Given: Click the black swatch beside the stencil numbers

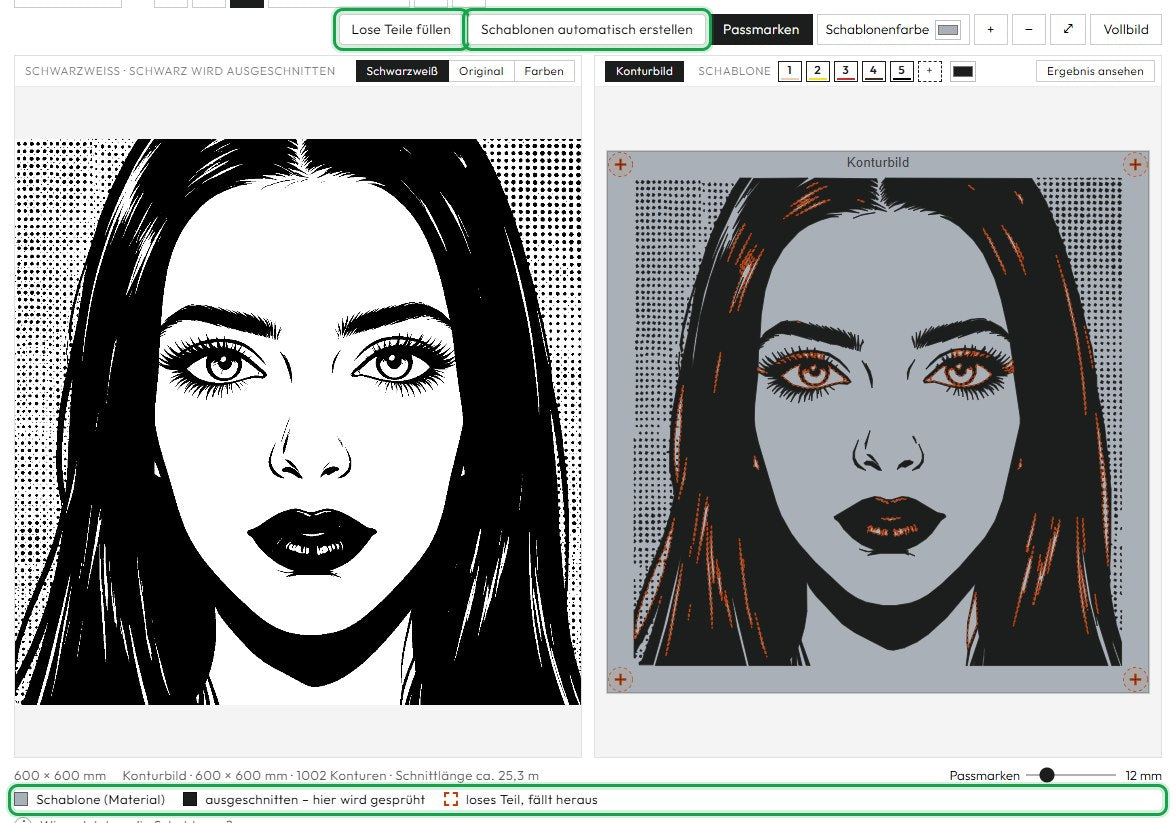Looking at the screenshot, I should 963,71.
